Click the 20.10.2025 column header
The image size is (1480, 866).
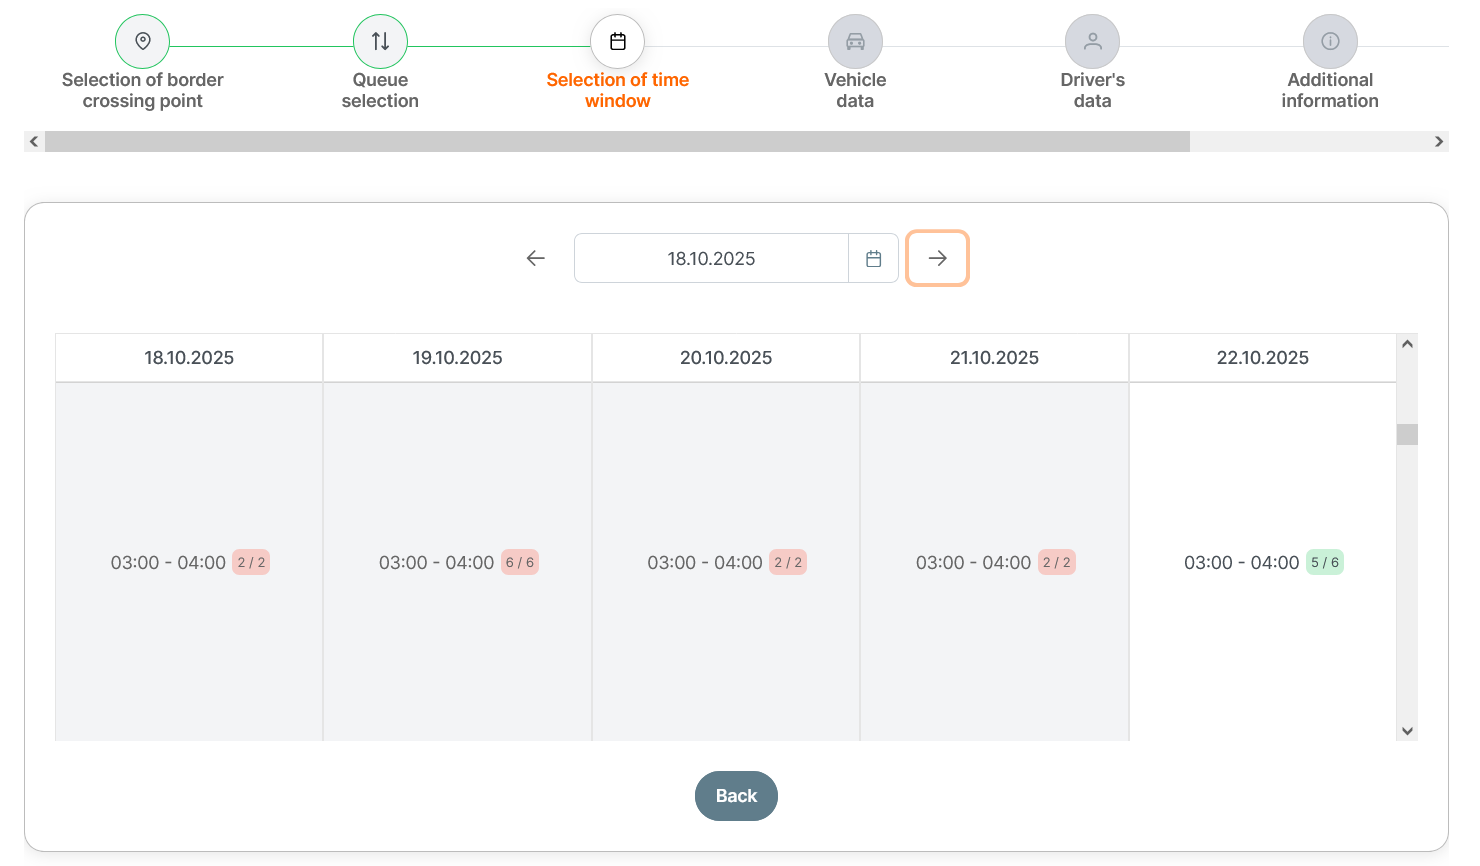[x=726, y=358]
